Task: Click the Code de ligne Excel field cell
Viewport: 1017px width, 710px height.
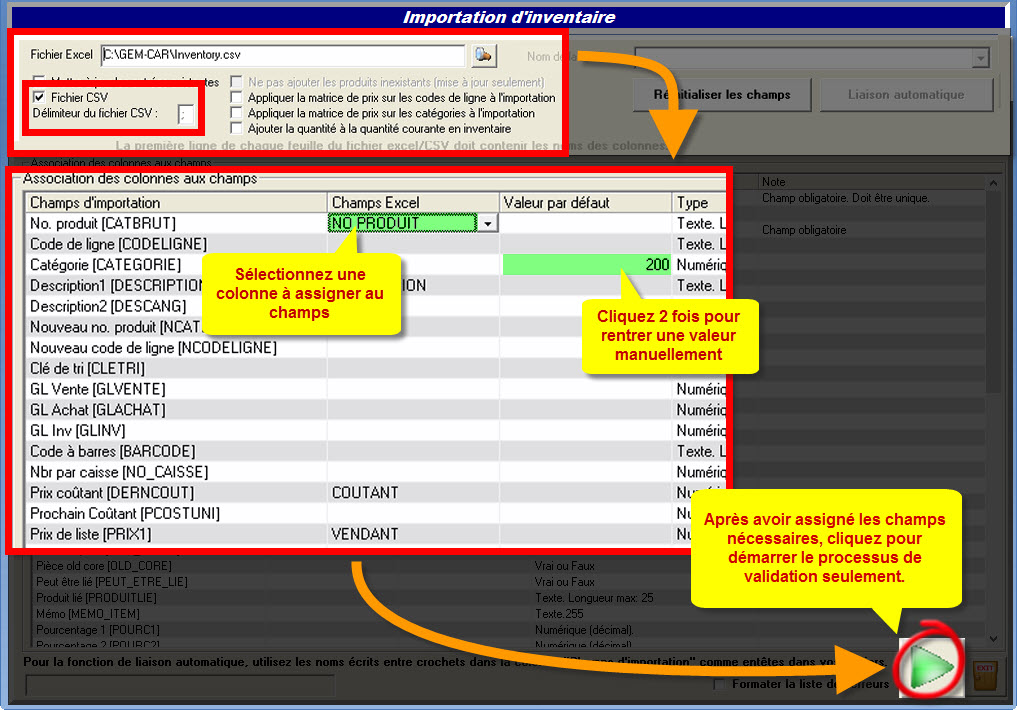Action: (x=413, y=244)
